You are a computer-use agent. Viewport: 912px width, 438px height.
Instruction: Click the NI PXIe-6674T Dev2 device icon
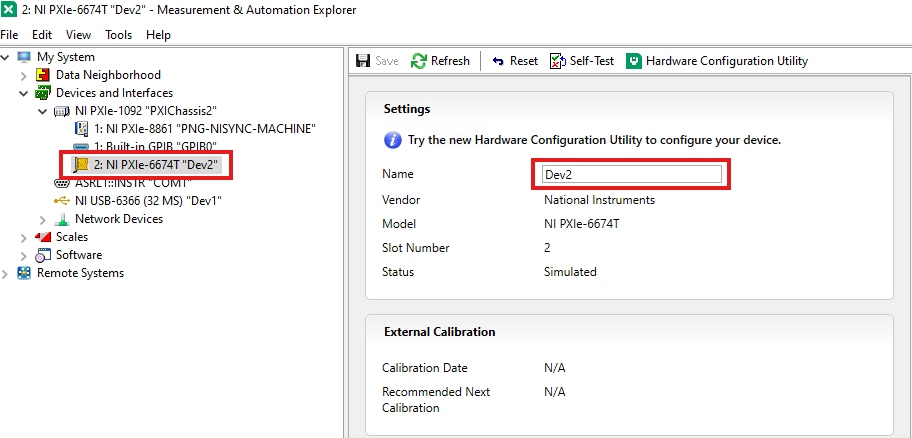(81, 165)
